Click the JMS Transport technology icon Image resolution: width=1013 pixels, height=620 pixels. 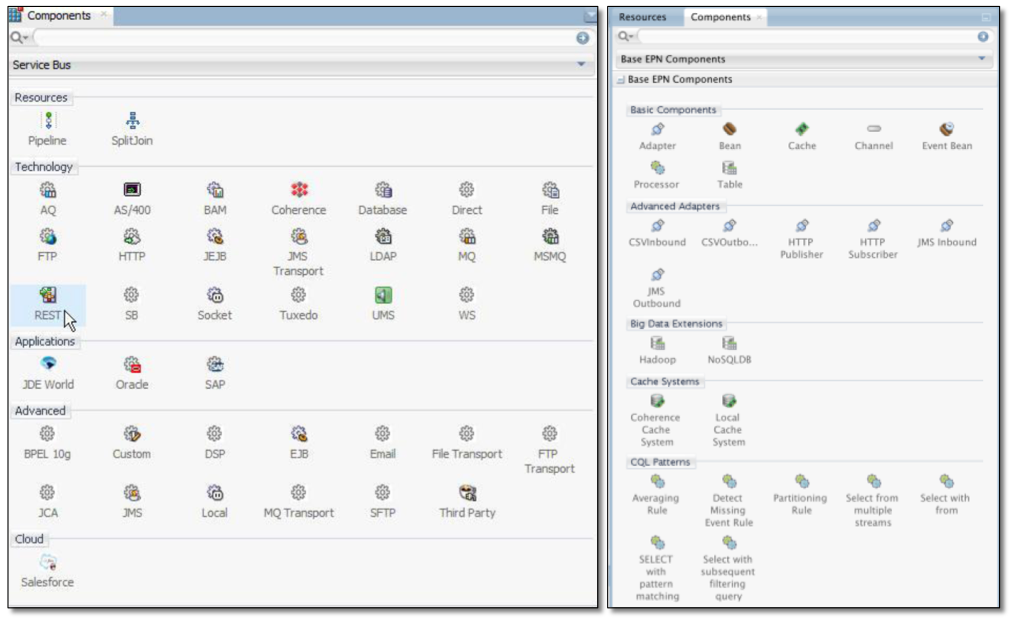point(298,236)
